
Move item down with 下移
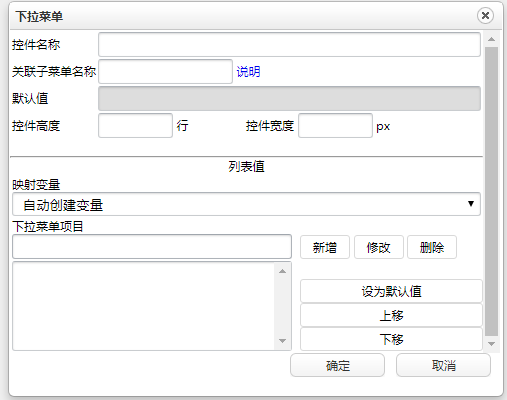click(x=391, y=339)
